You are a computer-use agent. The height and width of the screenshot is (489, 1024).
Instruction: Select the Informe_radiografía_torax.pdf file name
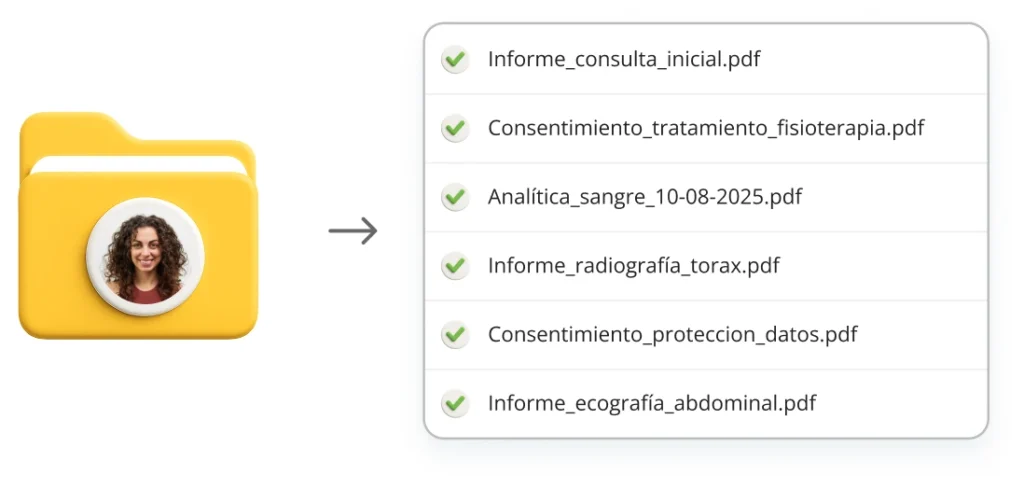634,267
